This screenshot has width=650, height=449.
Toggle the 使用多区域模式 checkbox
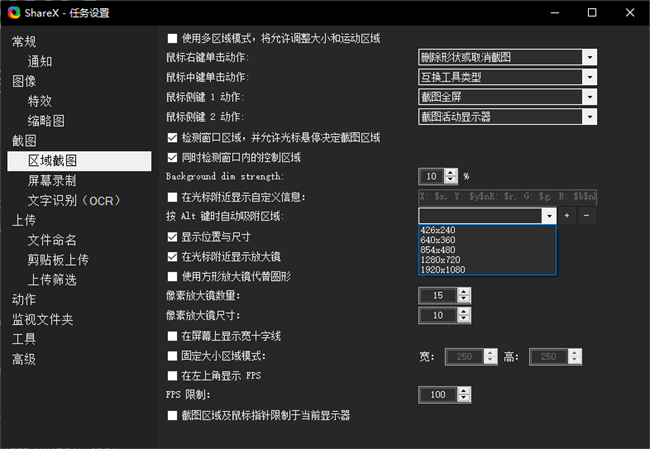pyautogui.click(x=173, y=38)
